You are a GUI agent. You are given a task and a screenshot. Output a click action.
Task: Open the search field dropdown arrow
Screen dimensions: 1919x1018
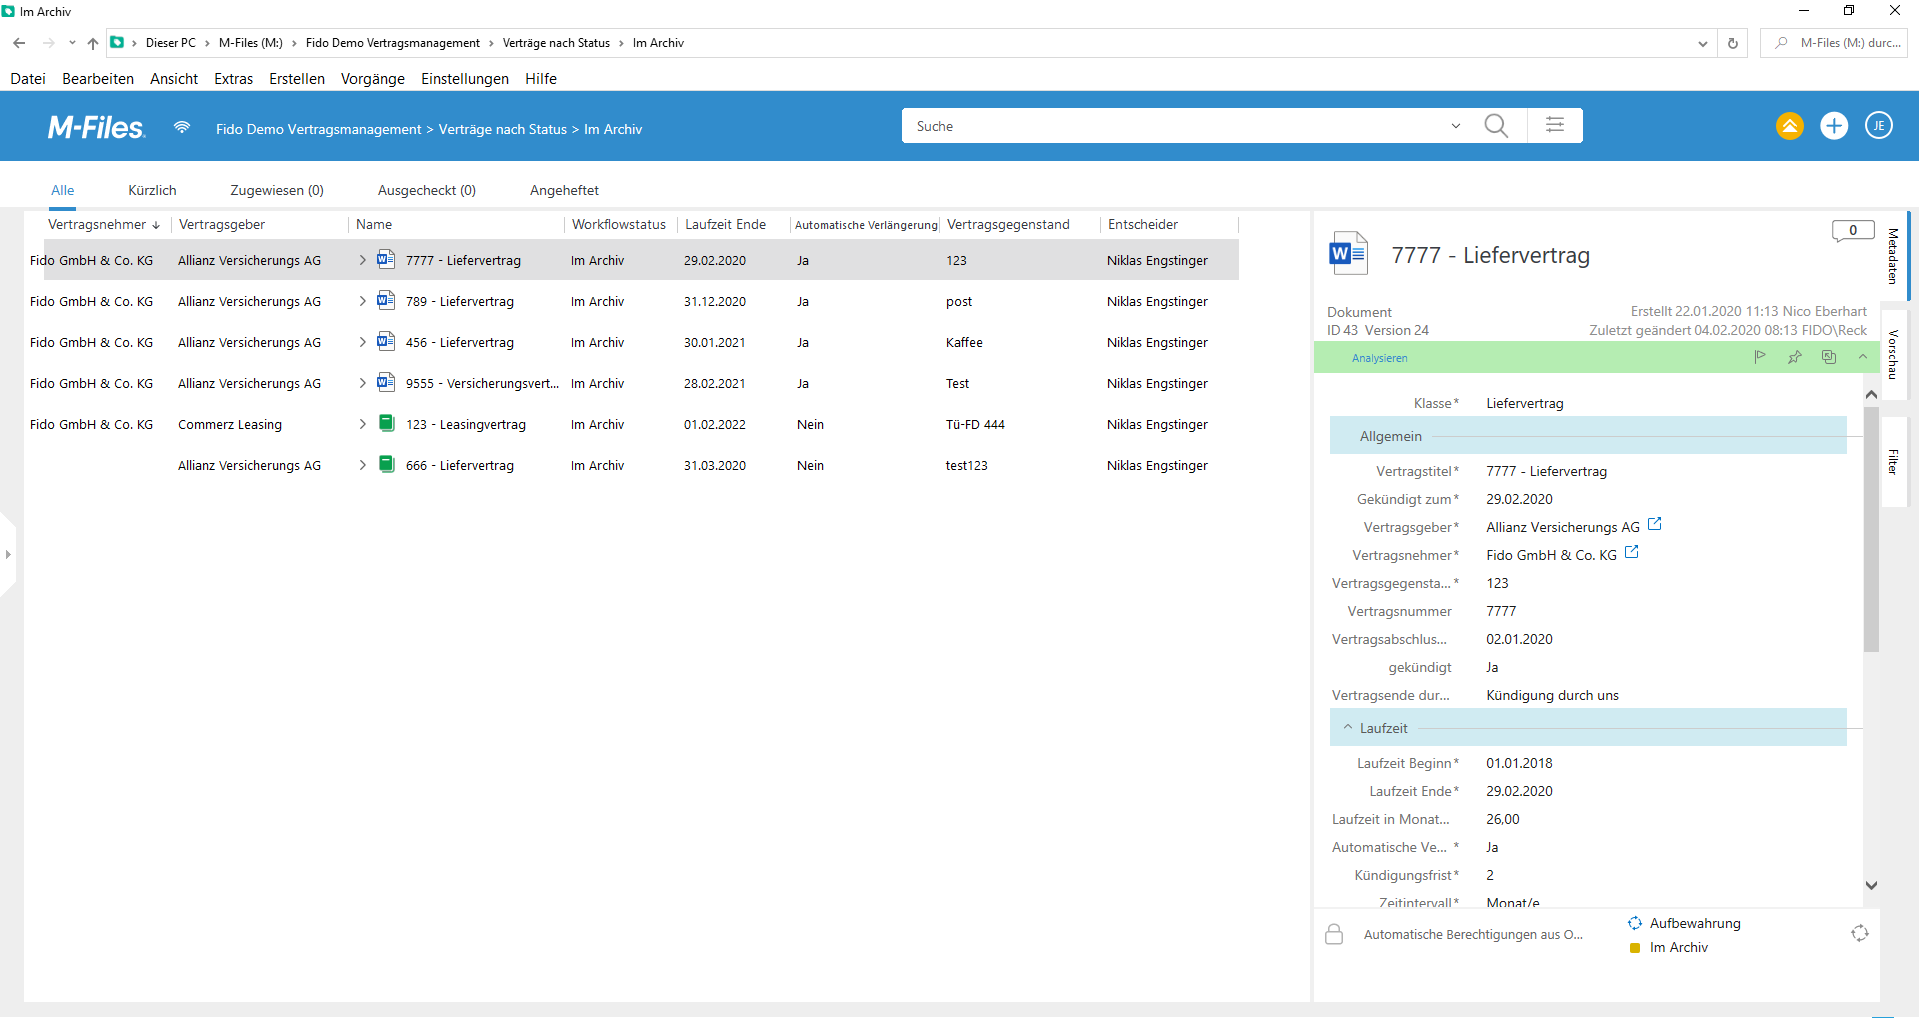(1455, 126)
